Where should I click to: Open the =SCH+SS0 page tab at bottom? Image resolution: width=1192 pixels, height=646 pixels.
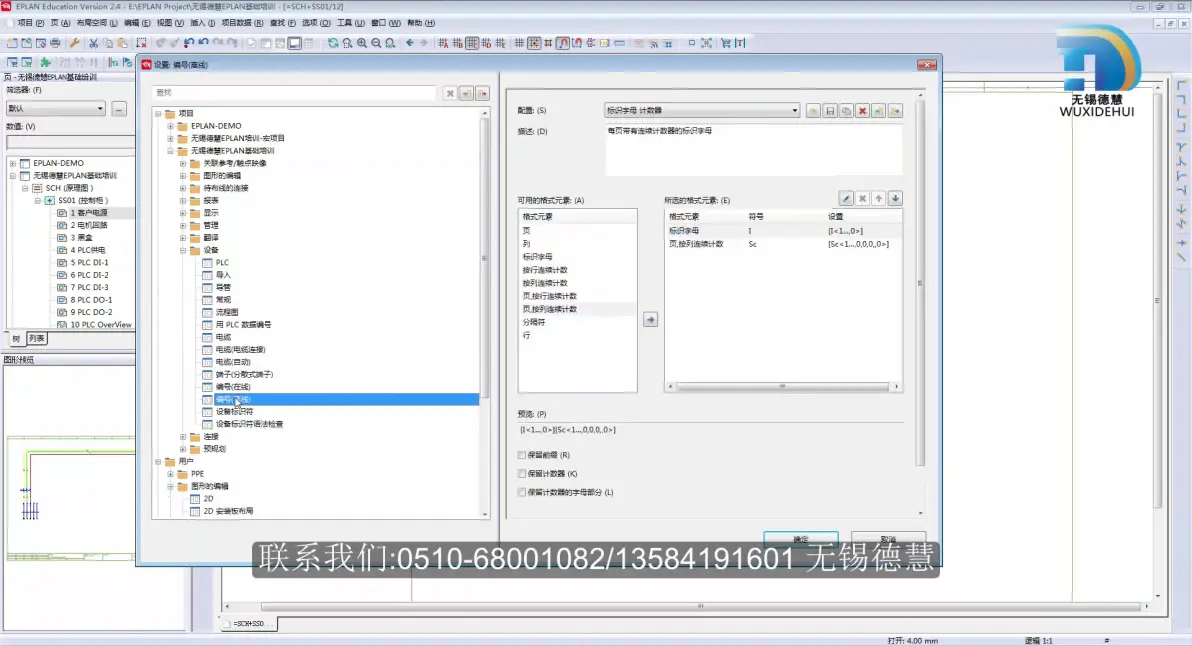pyautogui.click(x=249, y=624)
